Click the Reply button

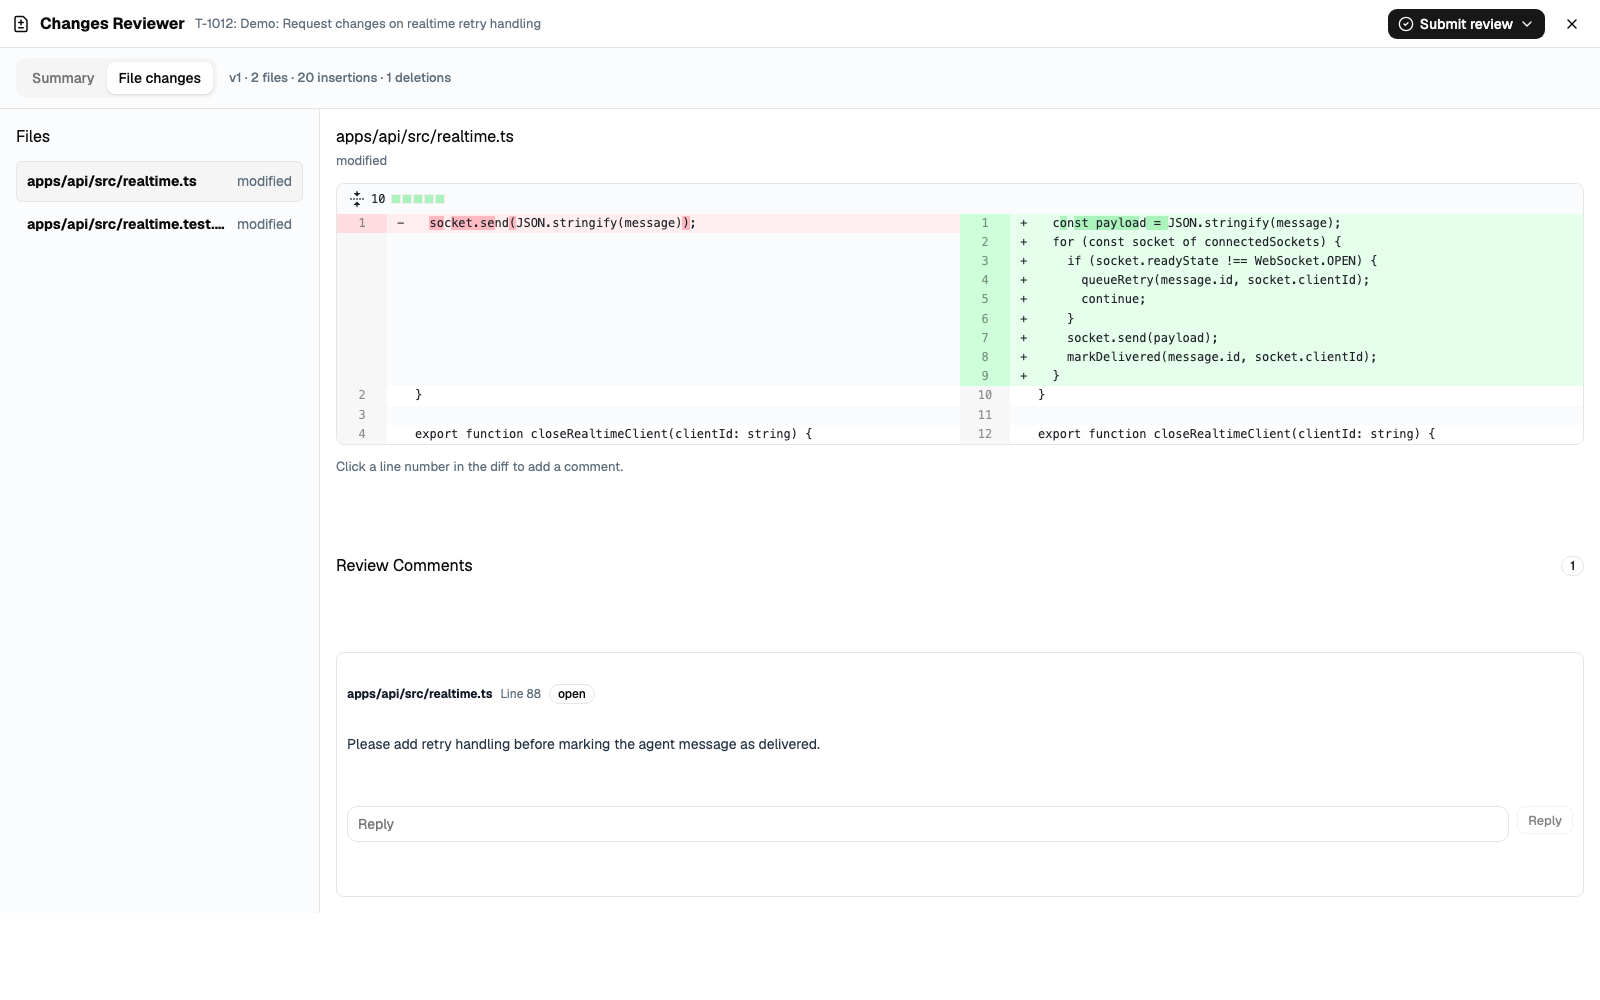click(1545, 821)
